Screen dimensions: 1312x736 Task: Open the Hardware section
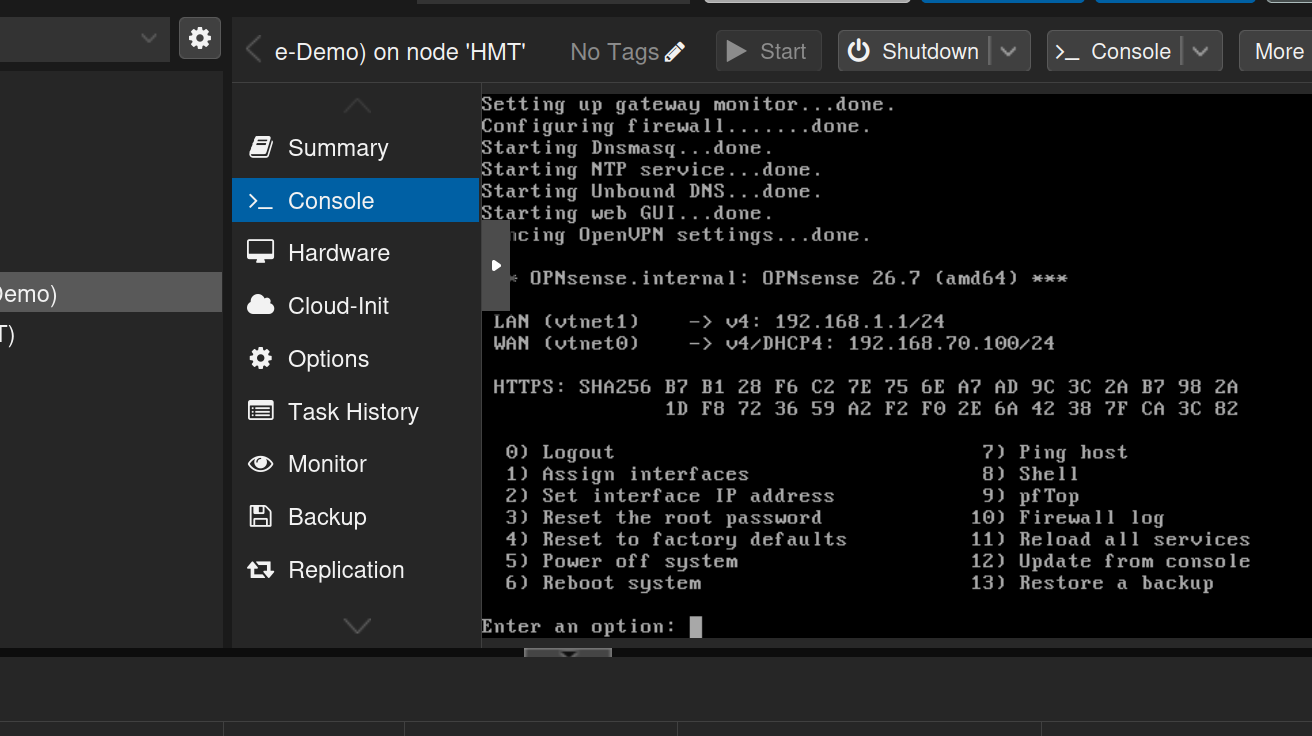(356, 253)
